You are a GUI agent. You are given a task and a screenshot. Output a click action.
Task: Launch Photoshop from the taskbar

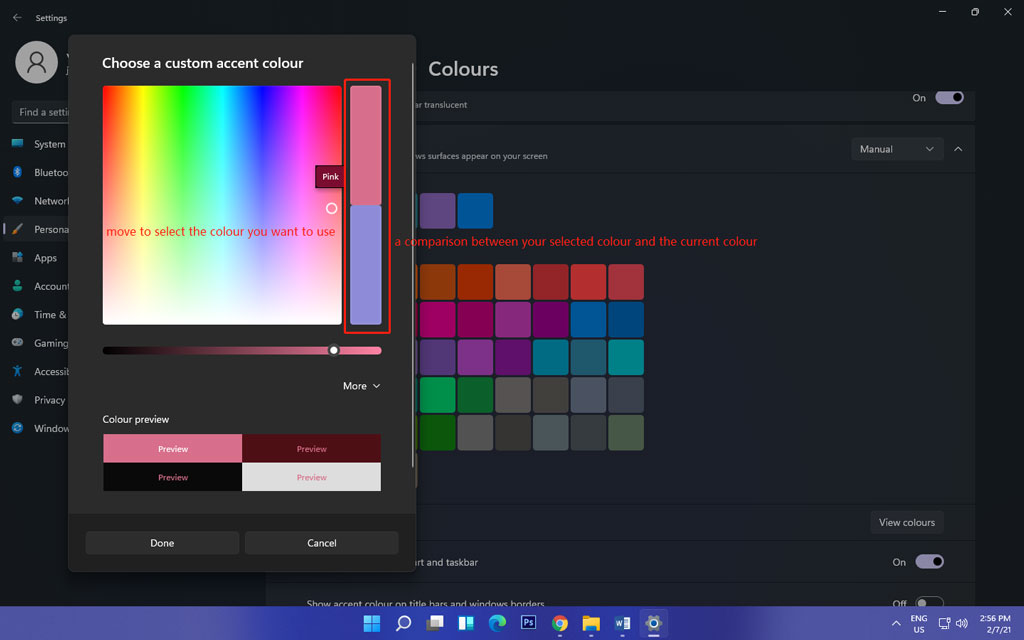[x=528, y=622]
